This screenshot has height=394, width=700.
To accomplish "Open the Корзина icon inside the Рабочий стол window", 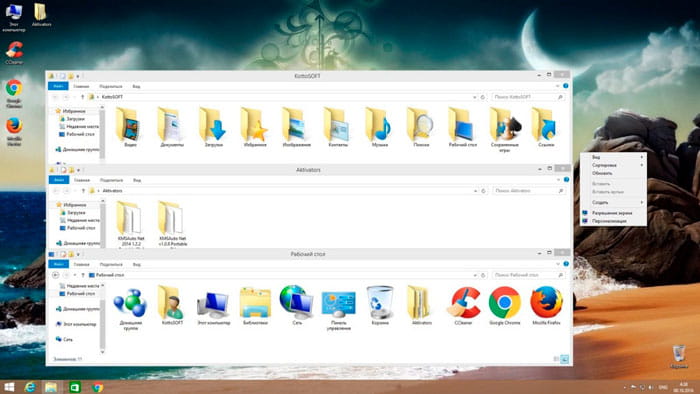I will [380, 306].
